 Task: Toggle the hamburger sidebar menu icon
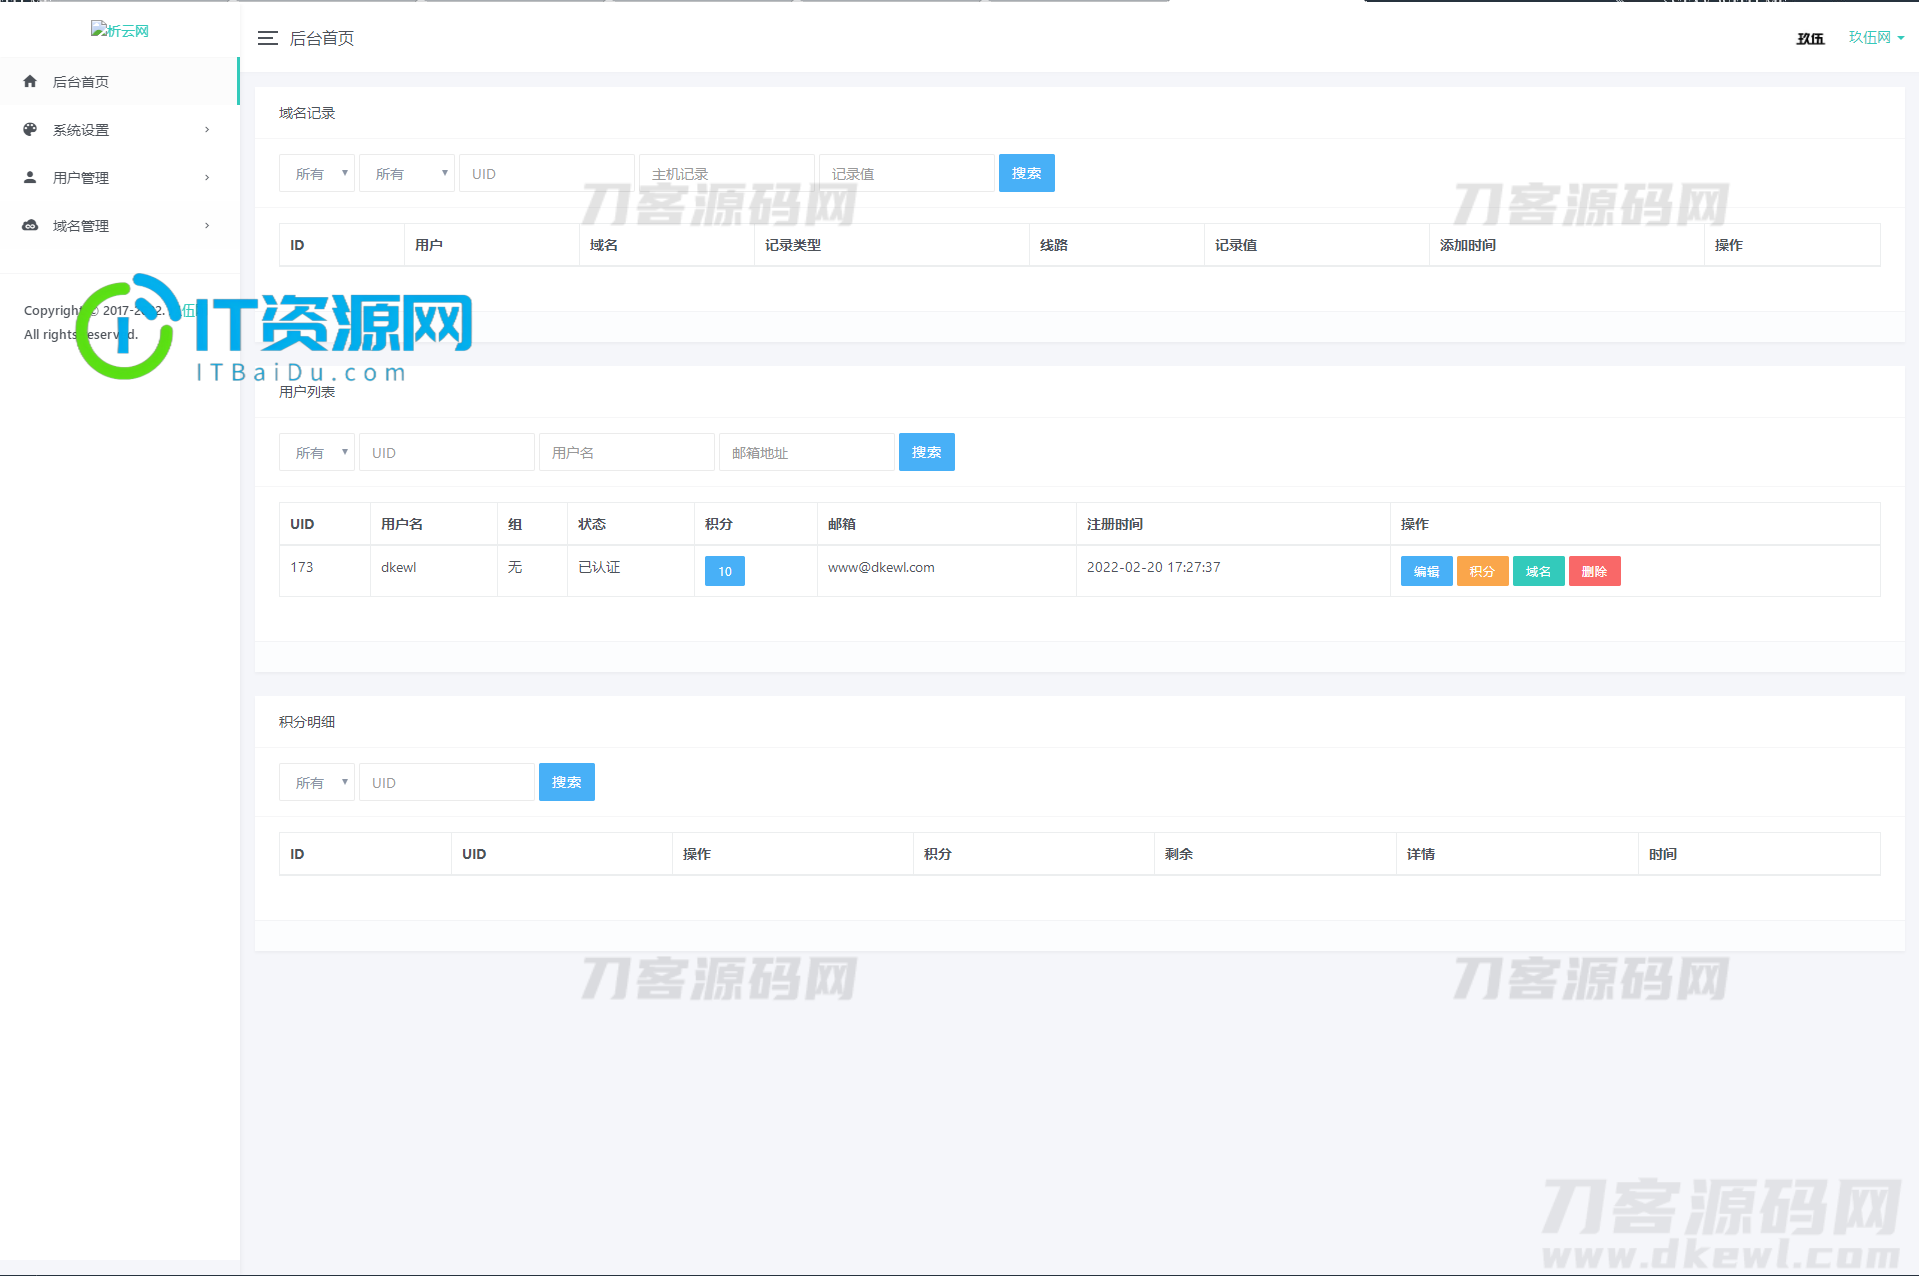[267, 38]
